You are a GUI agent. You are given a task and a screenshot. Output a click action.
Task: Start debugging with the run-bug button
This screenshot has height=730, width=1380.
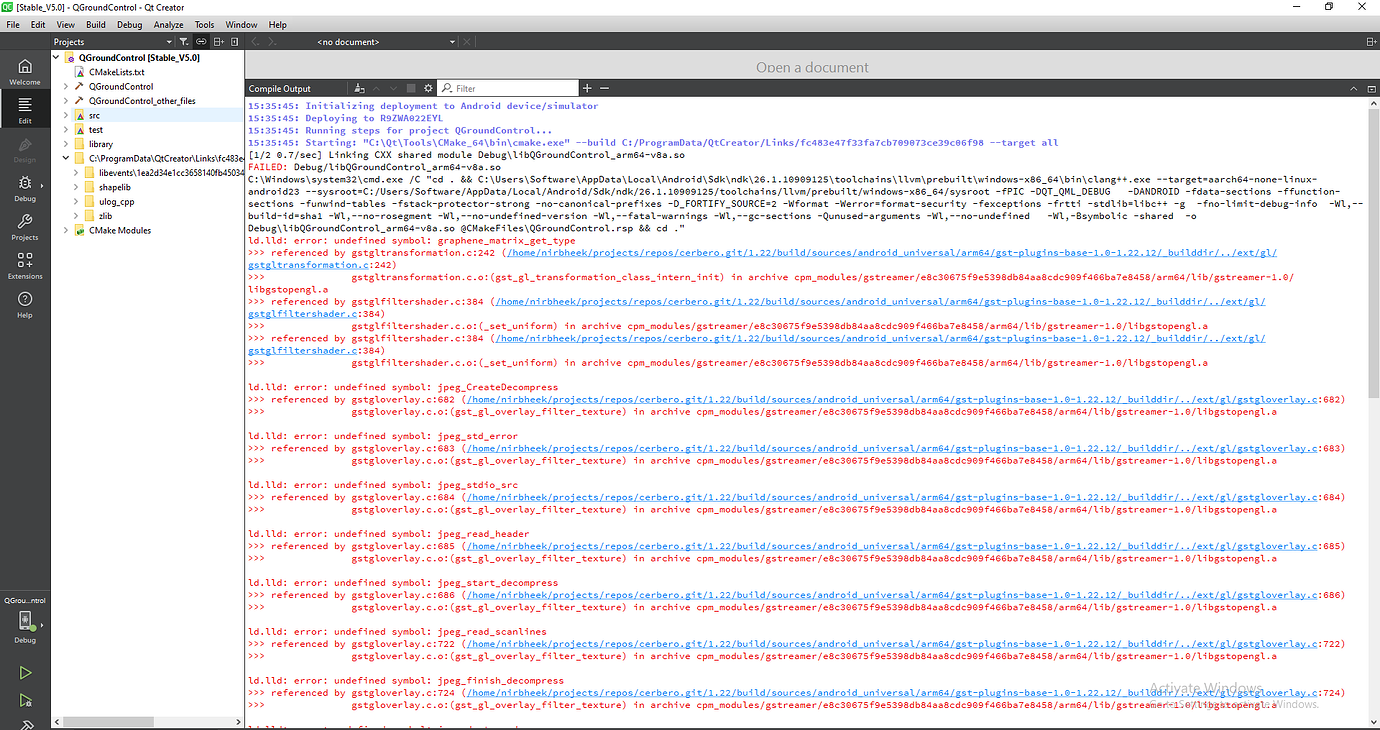[25, 701]
